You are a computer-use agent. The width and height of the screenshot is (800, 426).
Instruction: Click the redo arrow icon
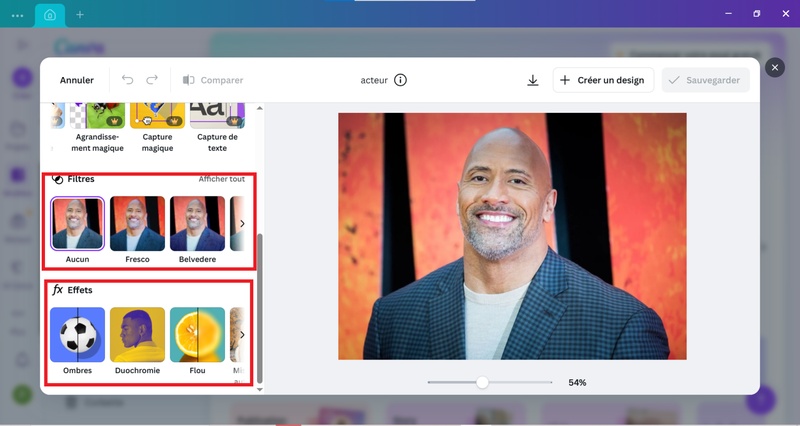click(152, 80)
